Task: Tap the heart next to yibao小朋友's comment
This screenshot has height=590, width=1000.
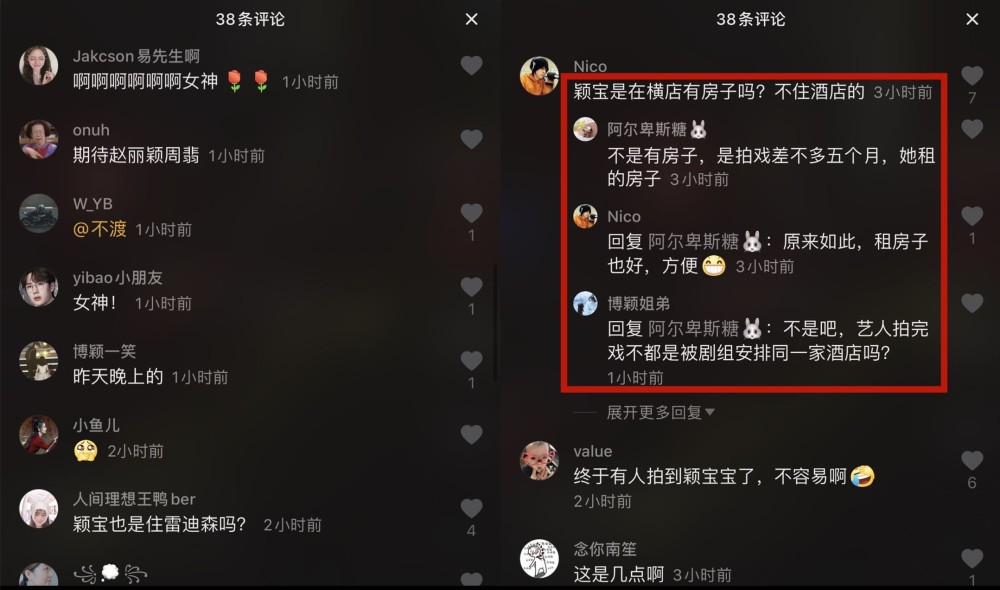Action: click(x=471, y=287)
